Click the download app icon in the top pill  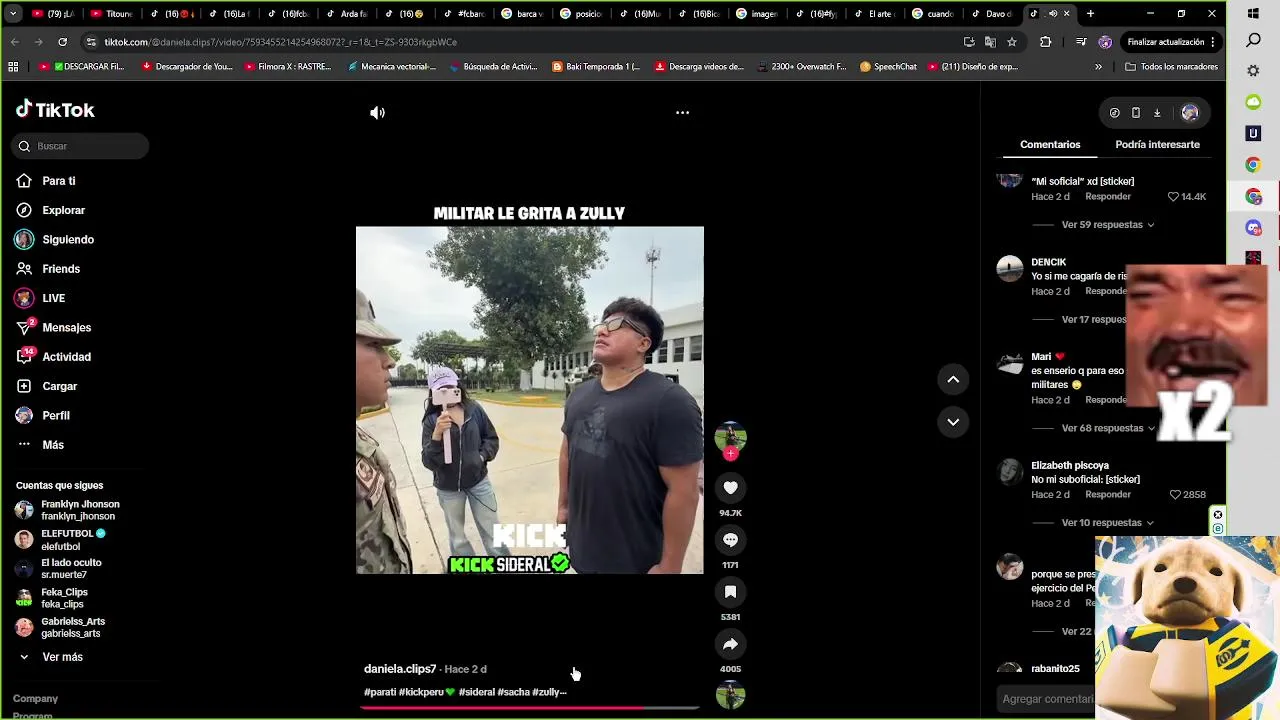tap(1157, 113)
